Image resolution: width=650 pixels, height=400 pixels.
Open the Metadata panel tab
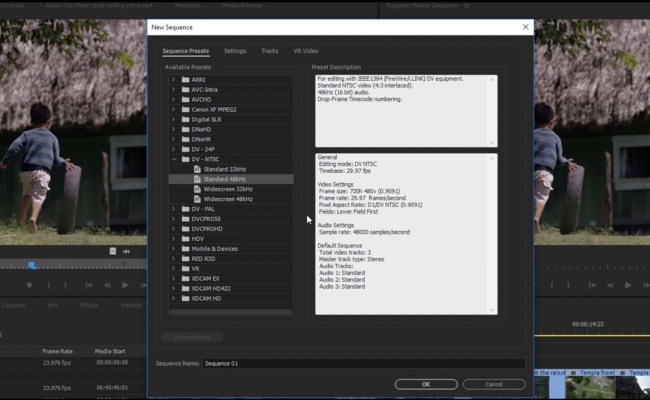187,6
